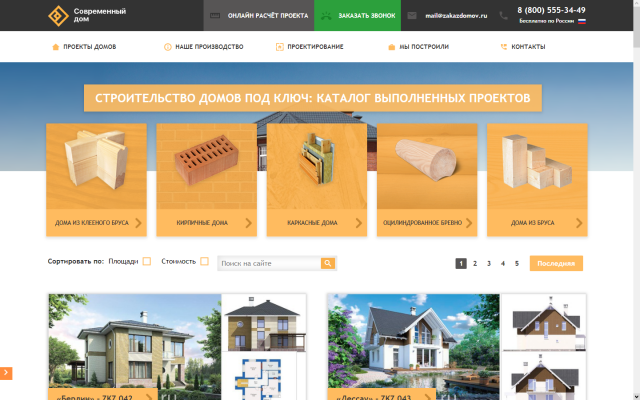This screenshot has height=400, width=640.
Task: Click the info icon beside Наше производство
Action: [x=168, y=47]
